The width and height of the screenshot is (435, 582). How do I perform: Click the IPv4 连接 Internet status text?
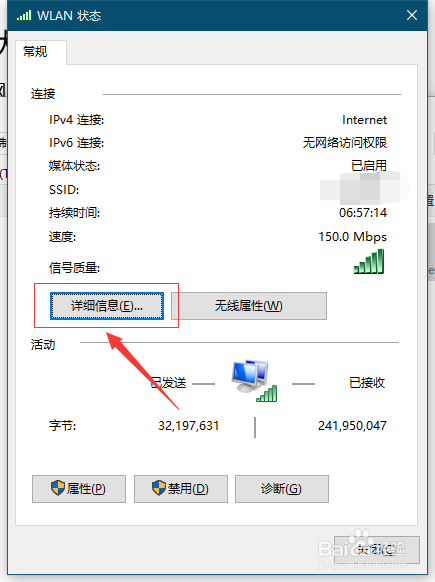pos(364,120)
